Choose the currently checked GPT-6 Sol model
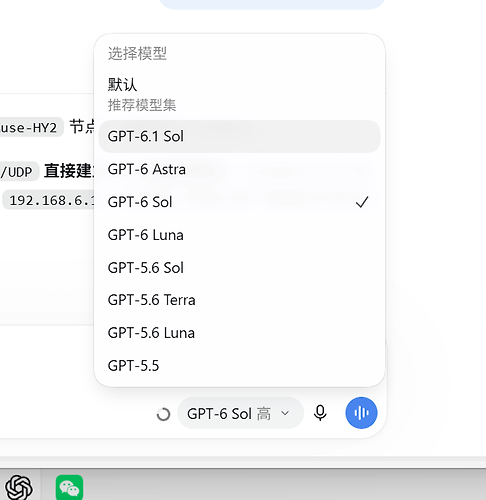The width and height of the screenshot is (486, 500). tap(239, 202)
